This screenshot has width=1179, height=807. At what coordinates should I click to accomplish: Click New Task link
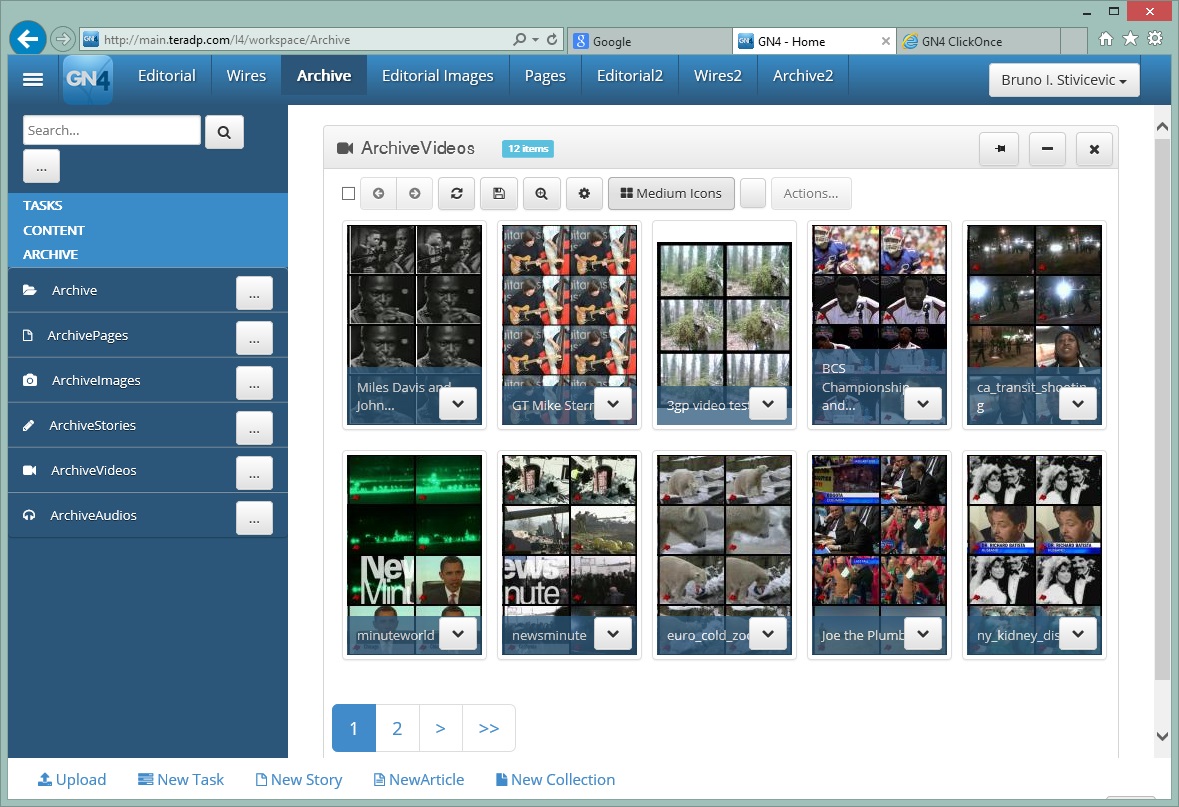[181, 780]
